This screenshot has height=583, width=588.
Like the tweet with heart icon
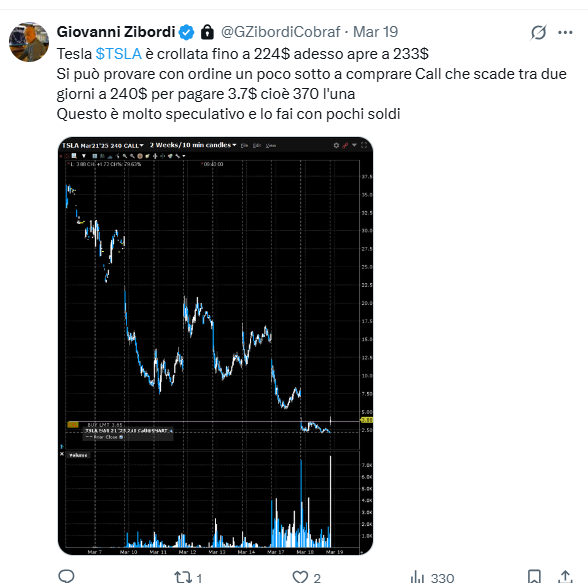300,577
